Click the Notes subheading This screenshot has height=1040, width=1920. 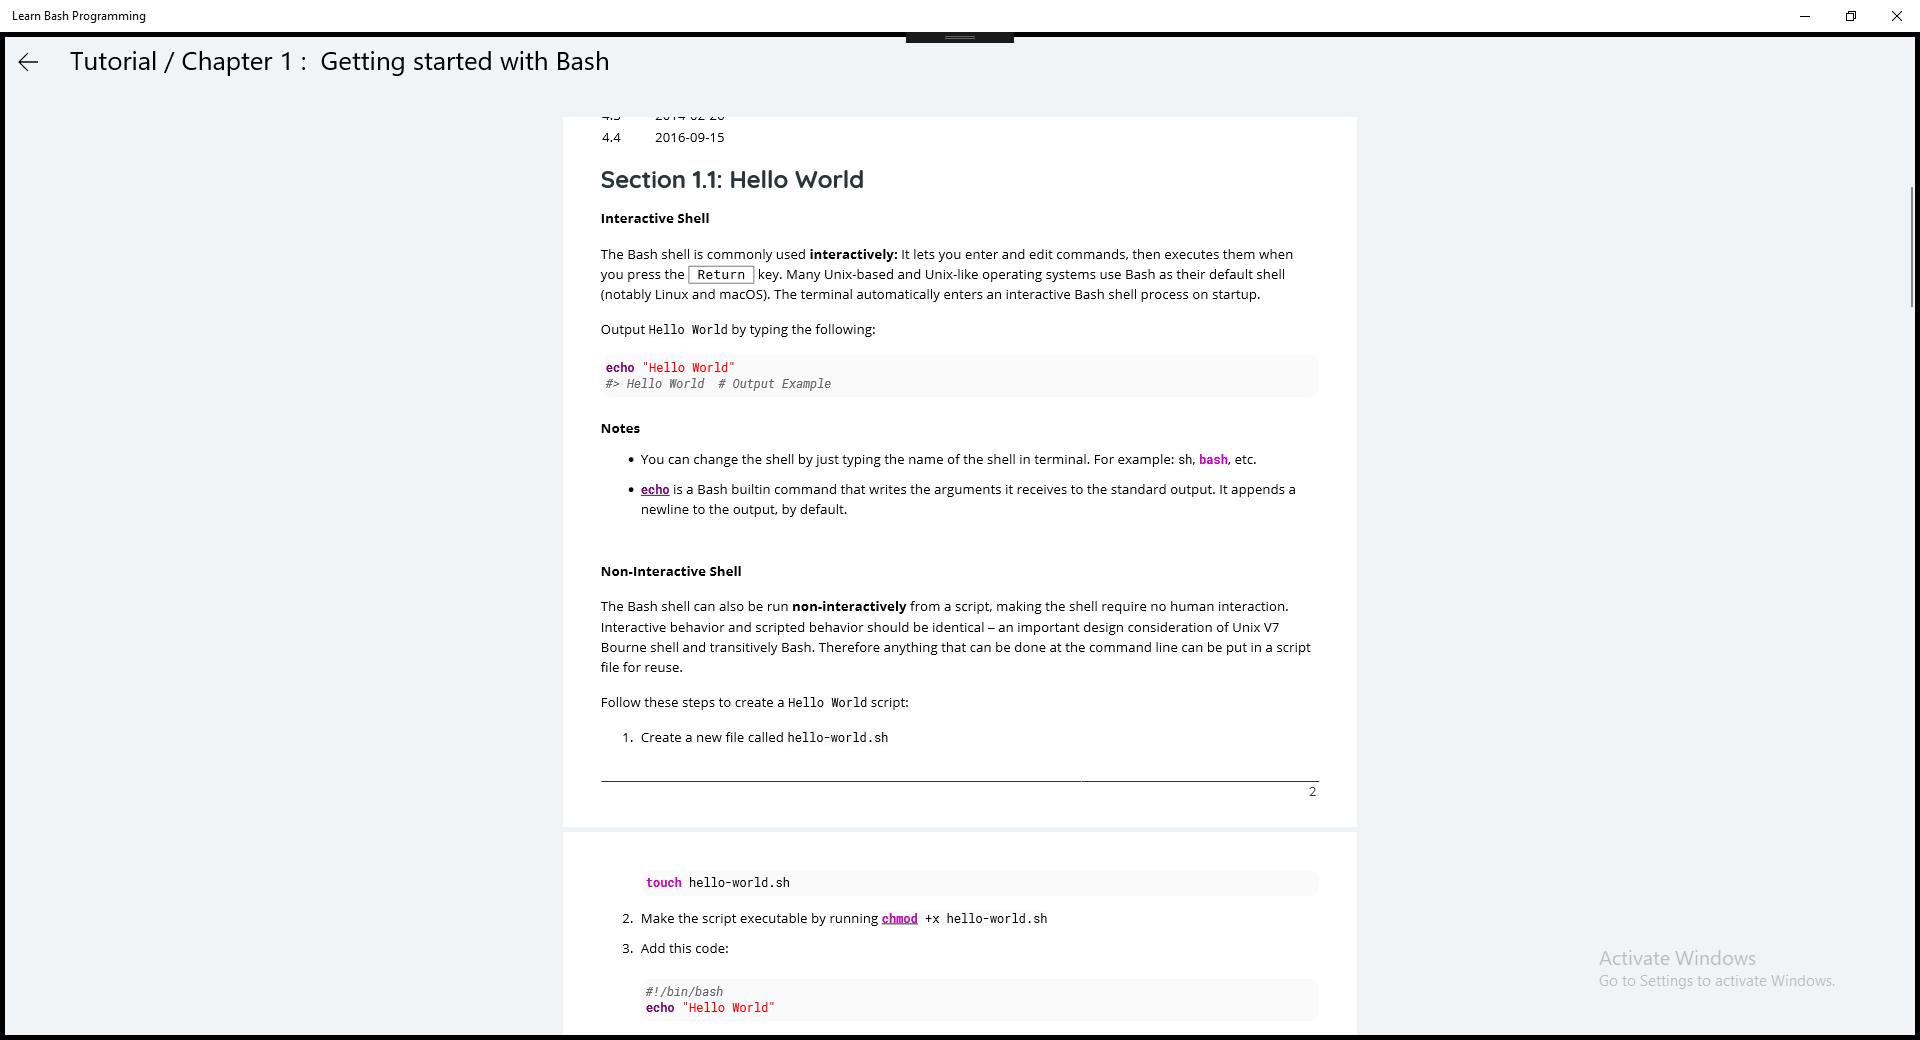pos(620,429)
